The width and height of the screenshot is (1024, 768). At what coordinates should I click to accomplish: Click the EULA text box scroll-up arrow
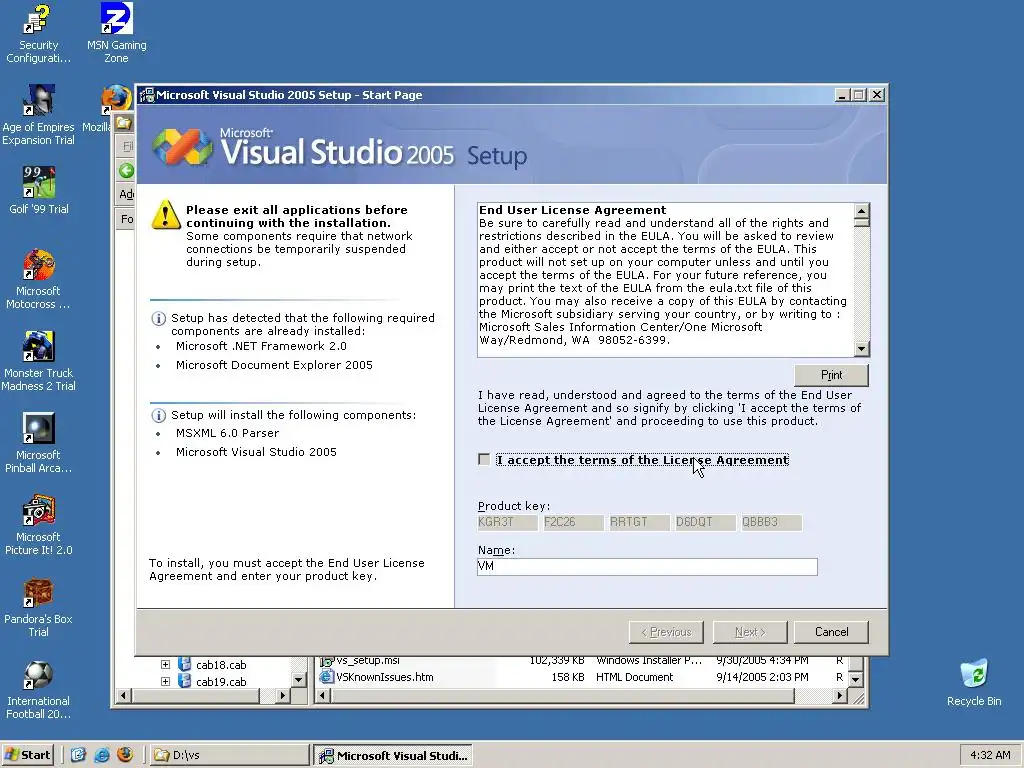click(861, 212)
